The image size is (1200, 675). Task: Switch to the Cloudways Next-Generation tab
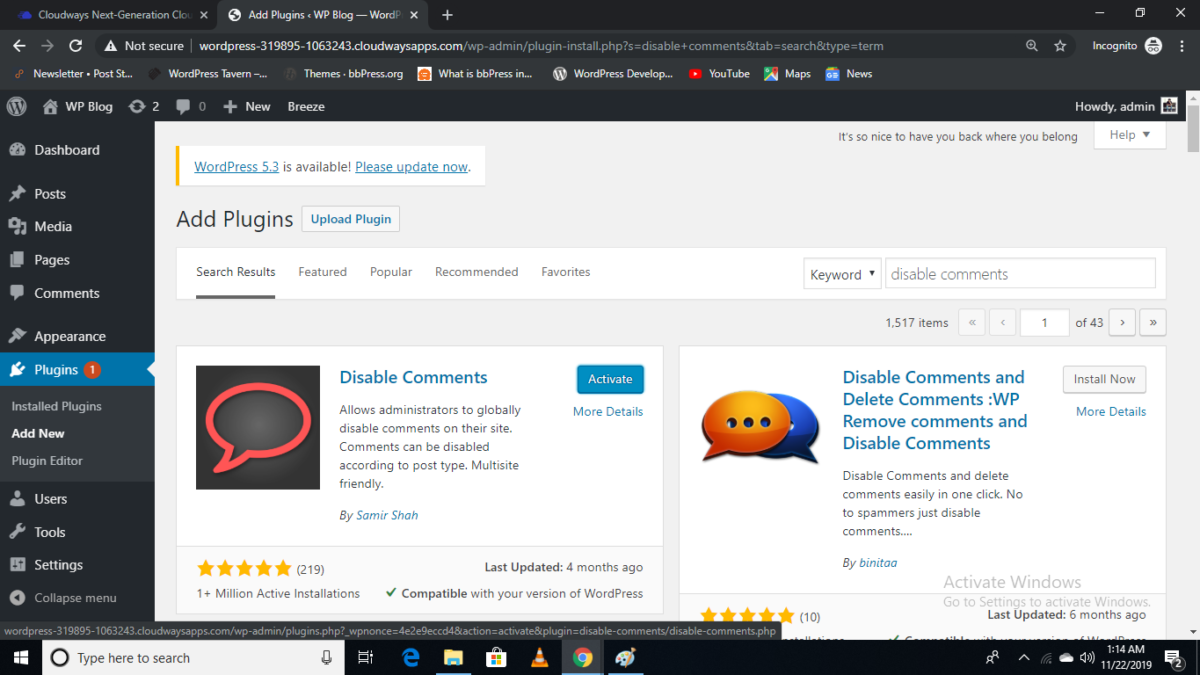[115, 15]
